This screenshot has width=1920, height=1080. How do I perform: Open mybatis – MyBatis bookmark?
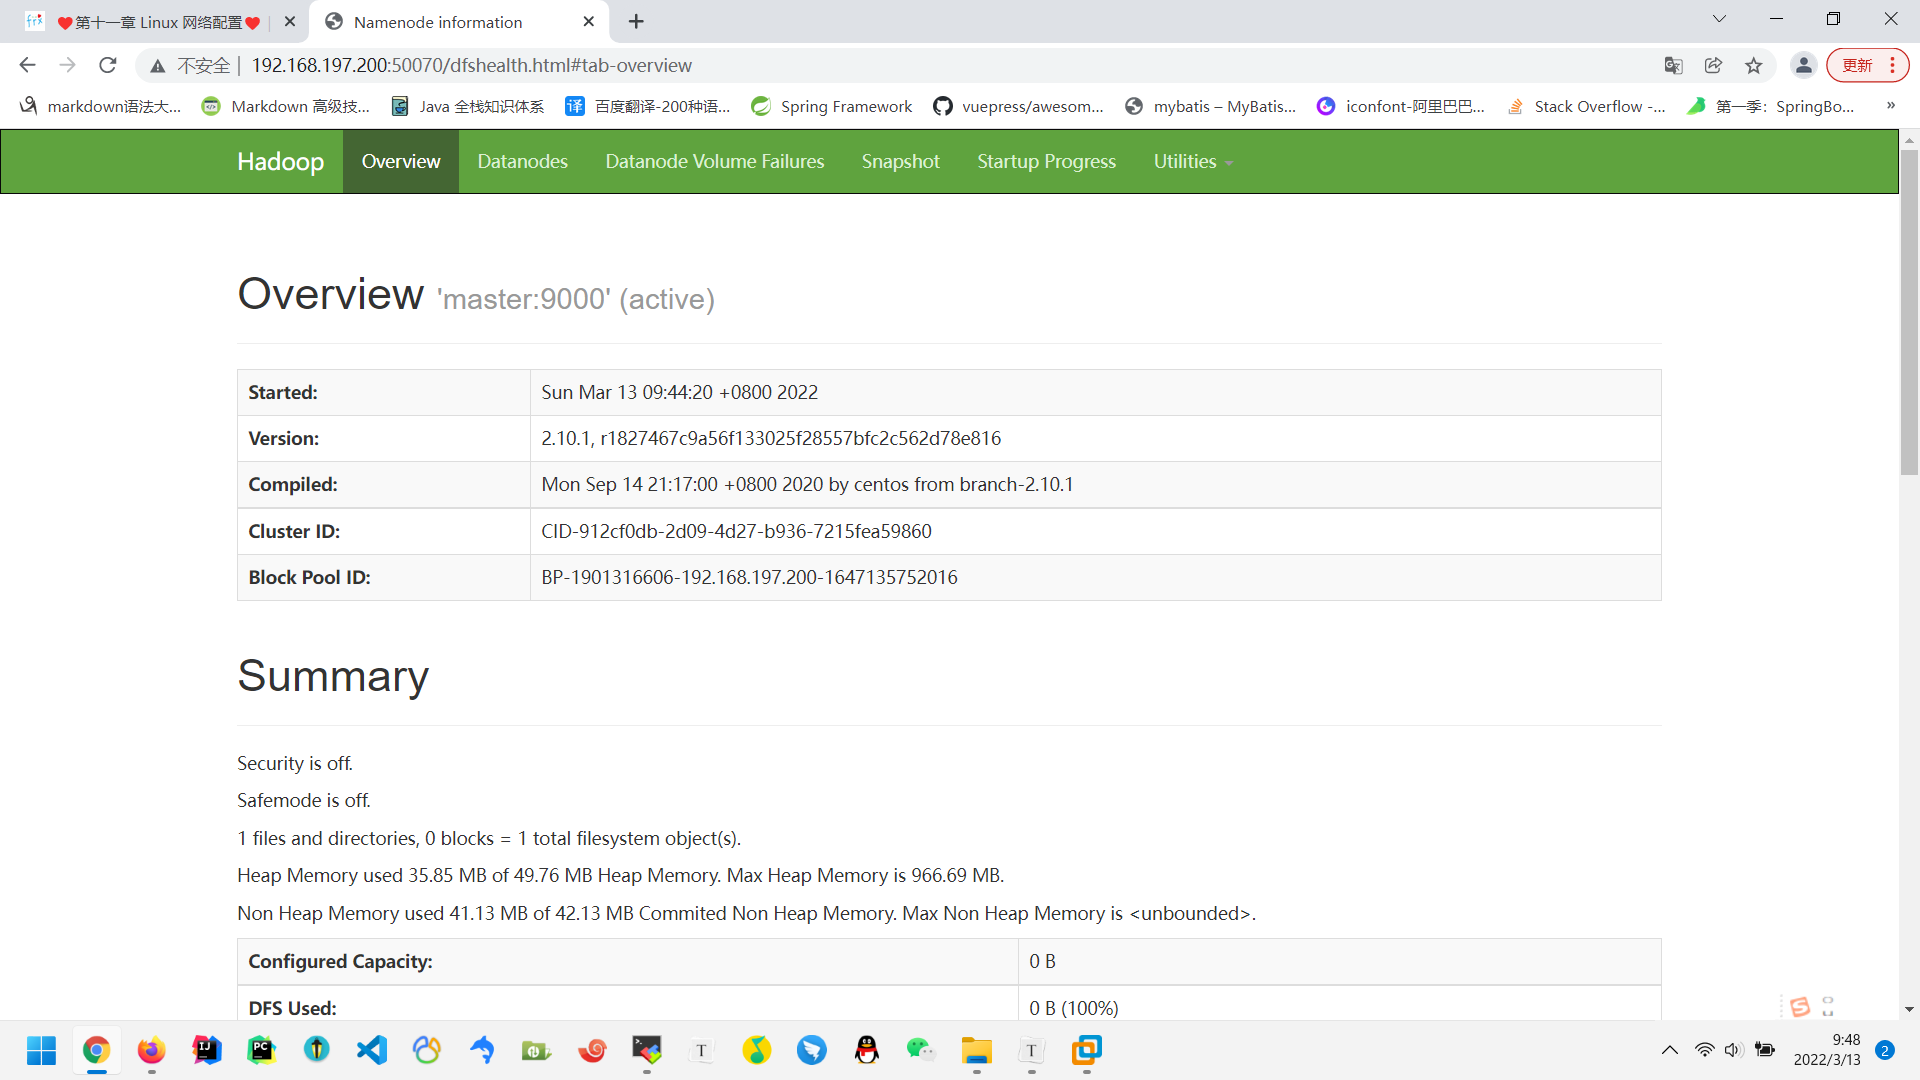(x=1210, y=106)
